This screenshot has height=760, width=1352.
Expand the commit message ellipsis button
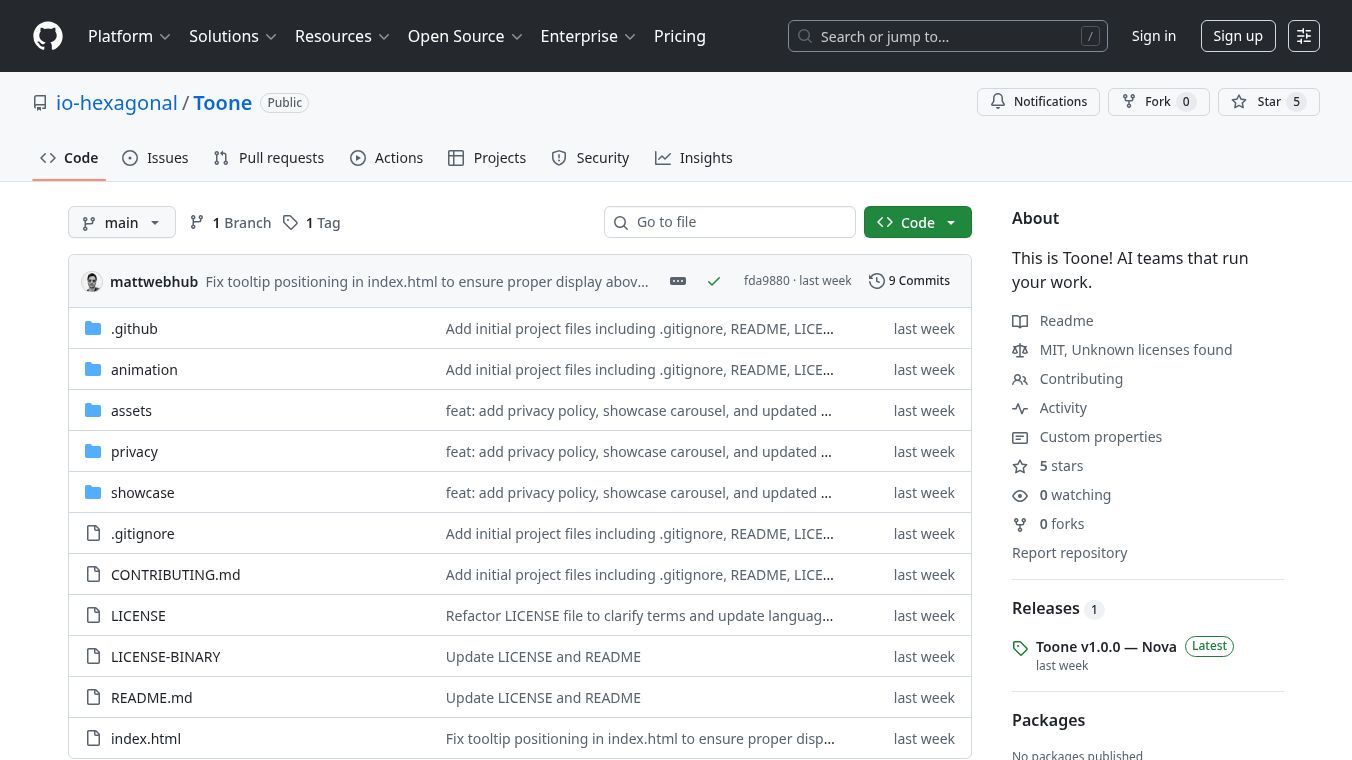pos(678,282)
